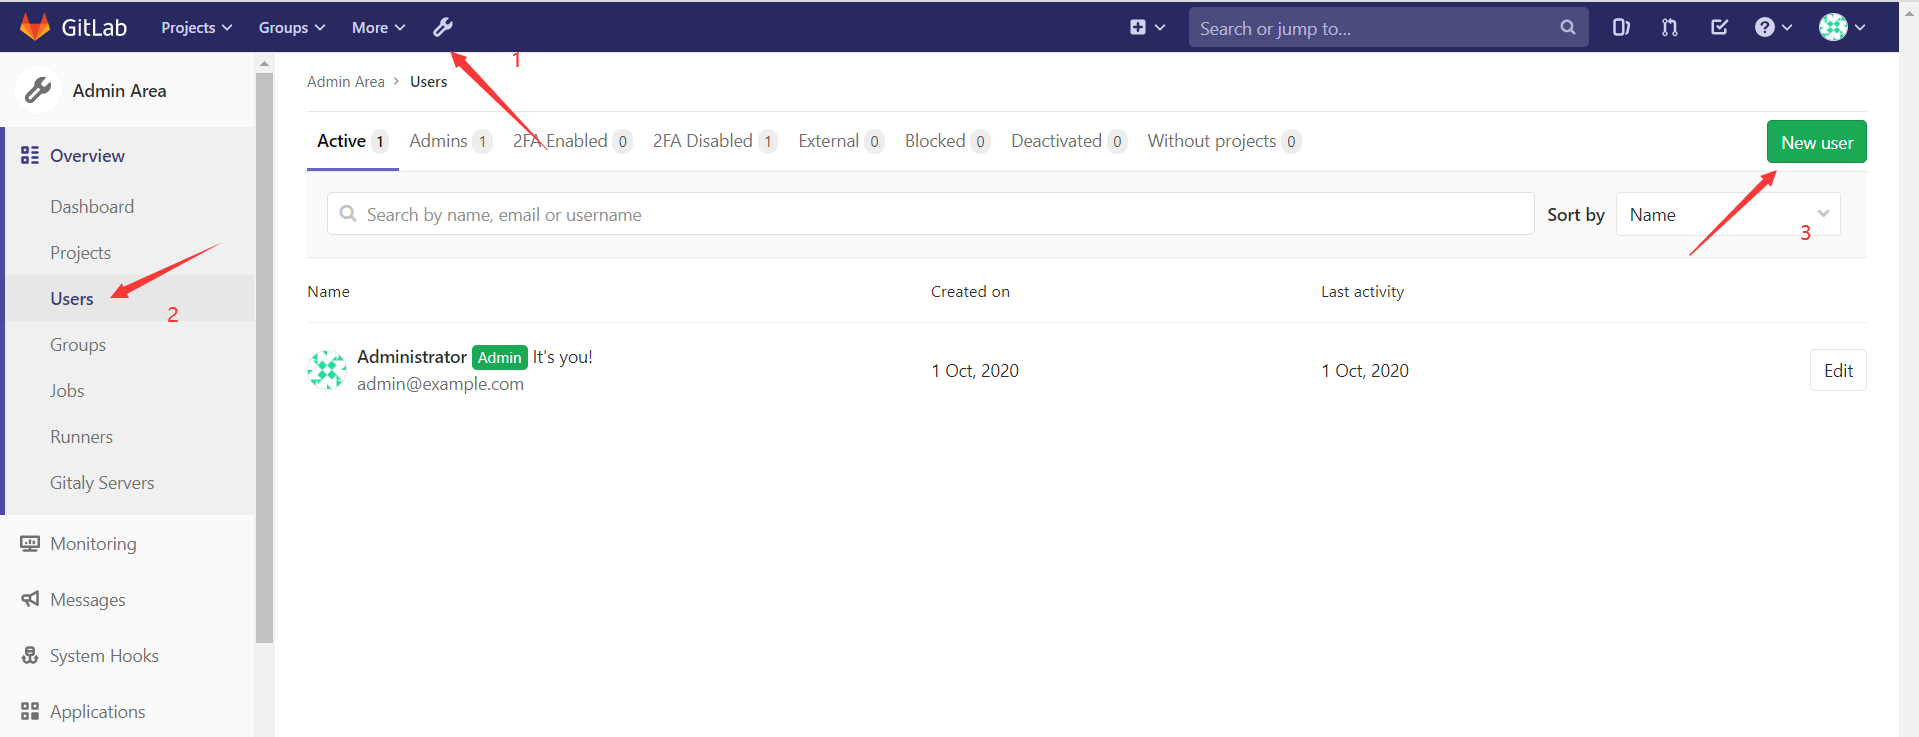Click the Administrator avatar in user row
The height and width of the screenshot is (737, 1919).
point(327,370)
